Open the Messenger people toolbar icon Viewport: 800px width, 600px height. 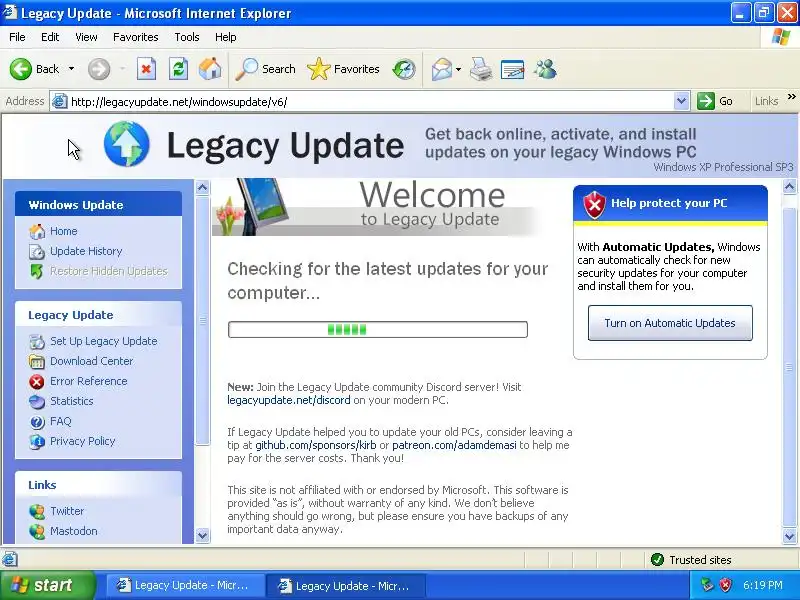pos(545,69)
